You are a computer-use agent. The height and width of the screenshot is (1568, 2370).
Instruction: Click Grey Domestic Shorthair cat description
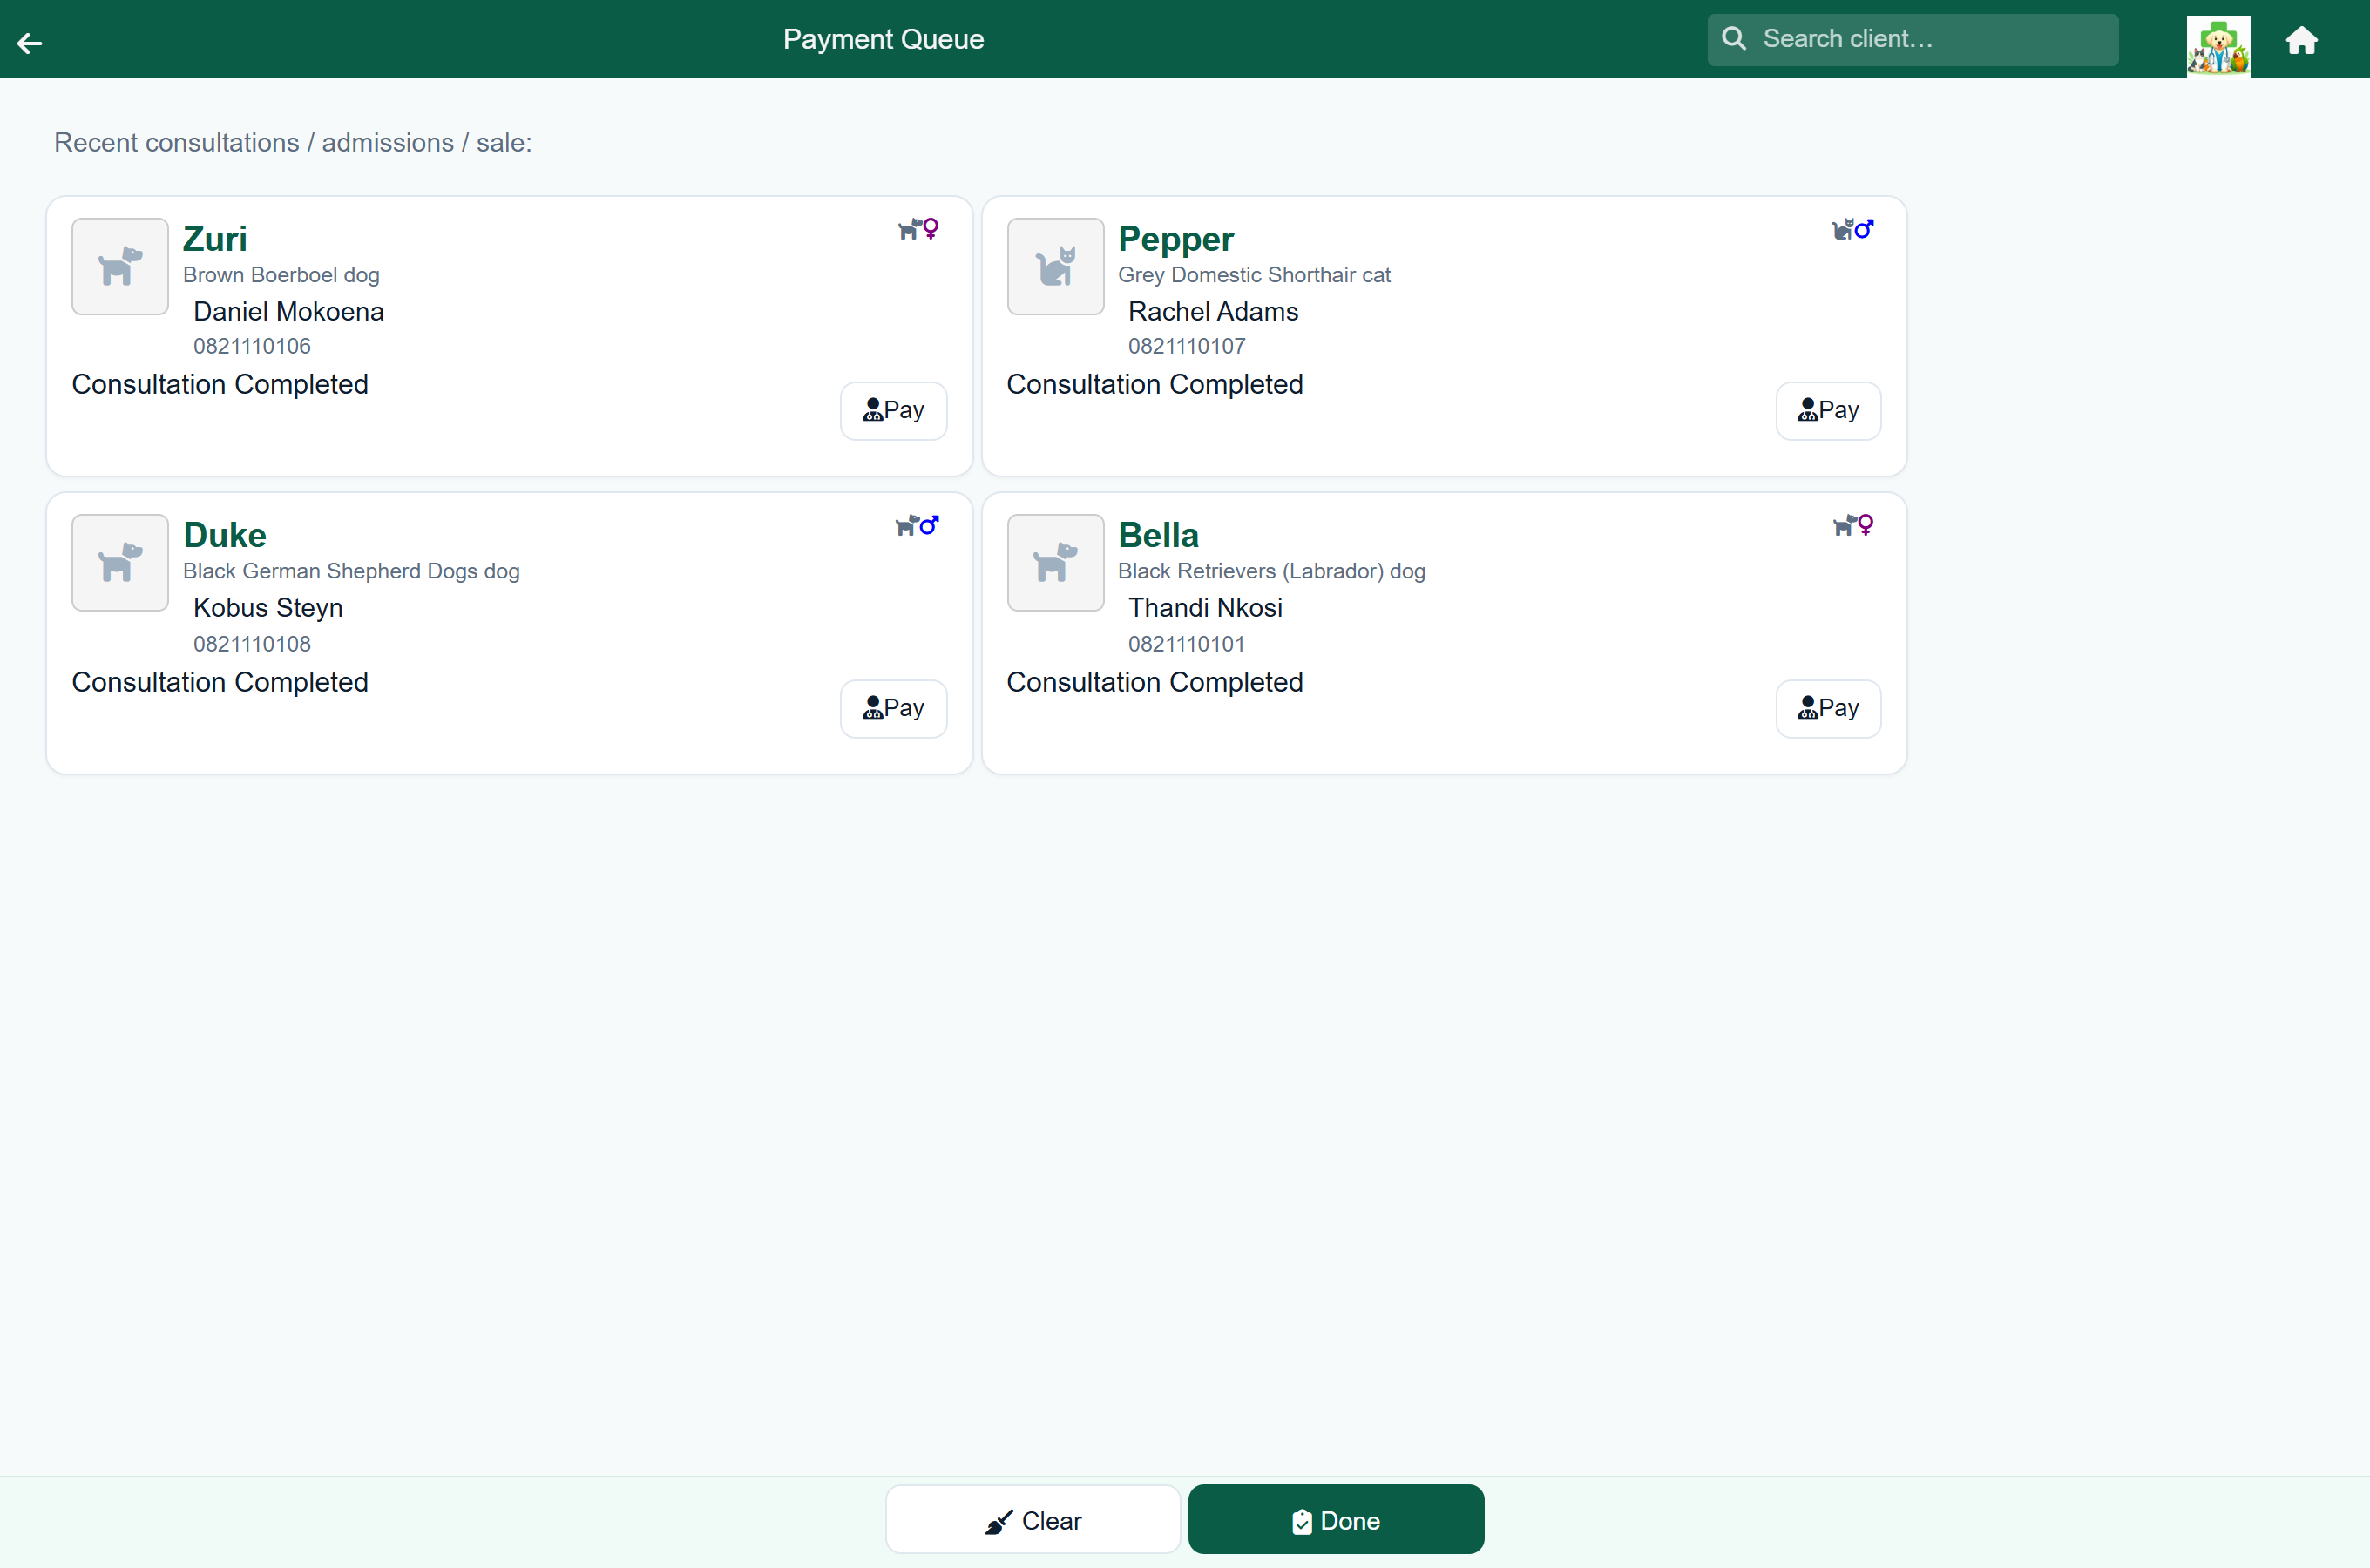pos(1254,275)
